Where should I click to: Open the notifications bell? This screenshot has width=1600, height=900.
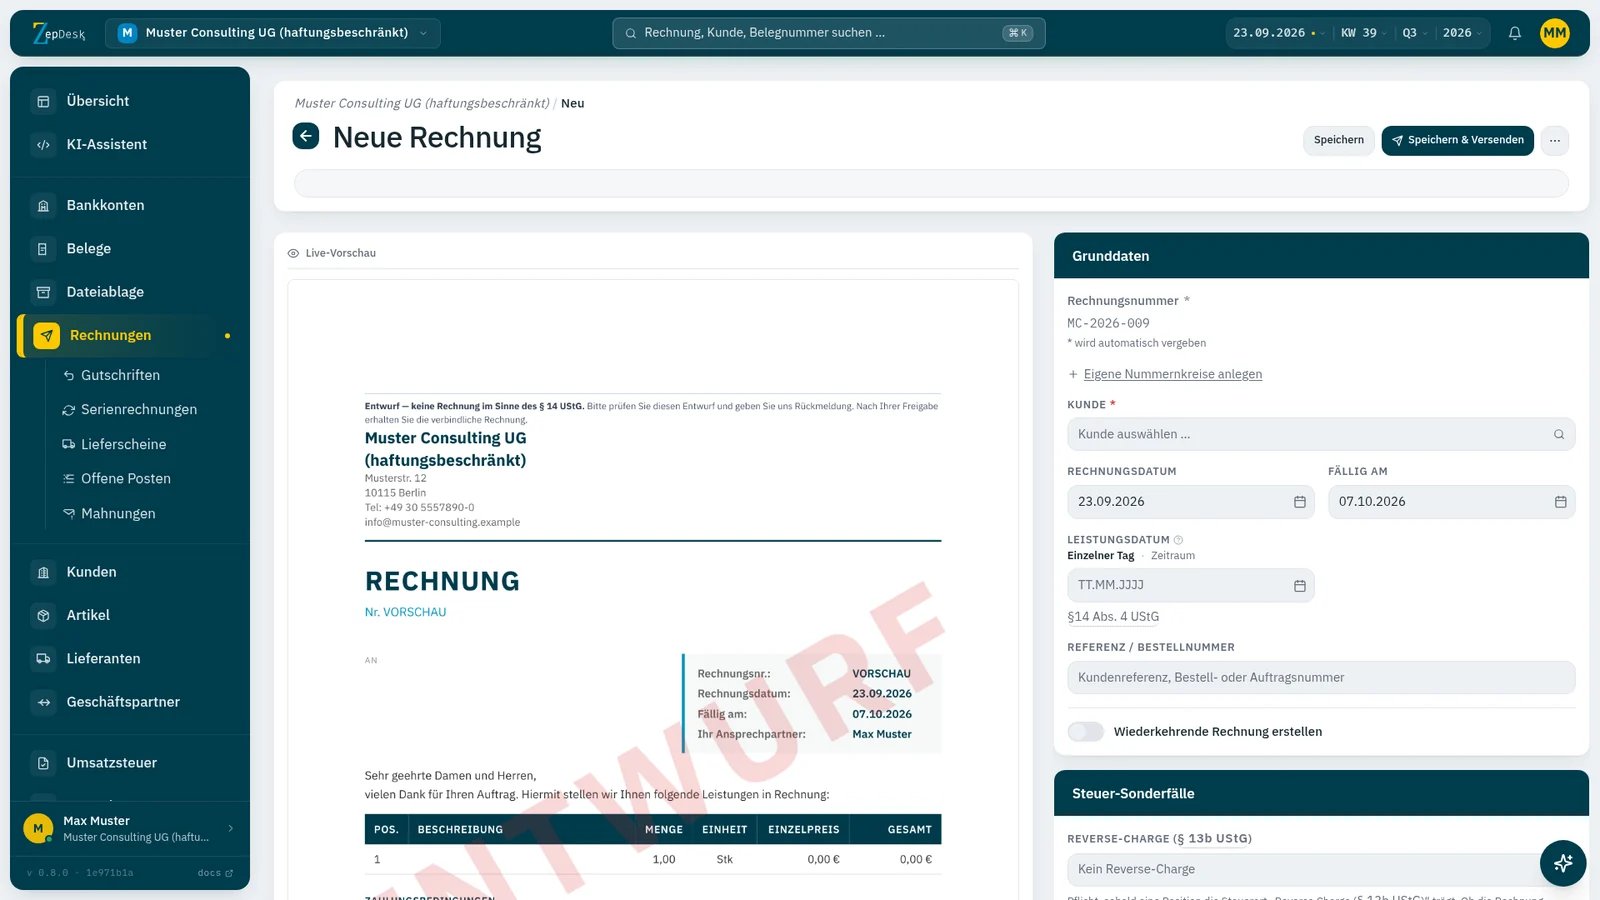coord(1515,33)
